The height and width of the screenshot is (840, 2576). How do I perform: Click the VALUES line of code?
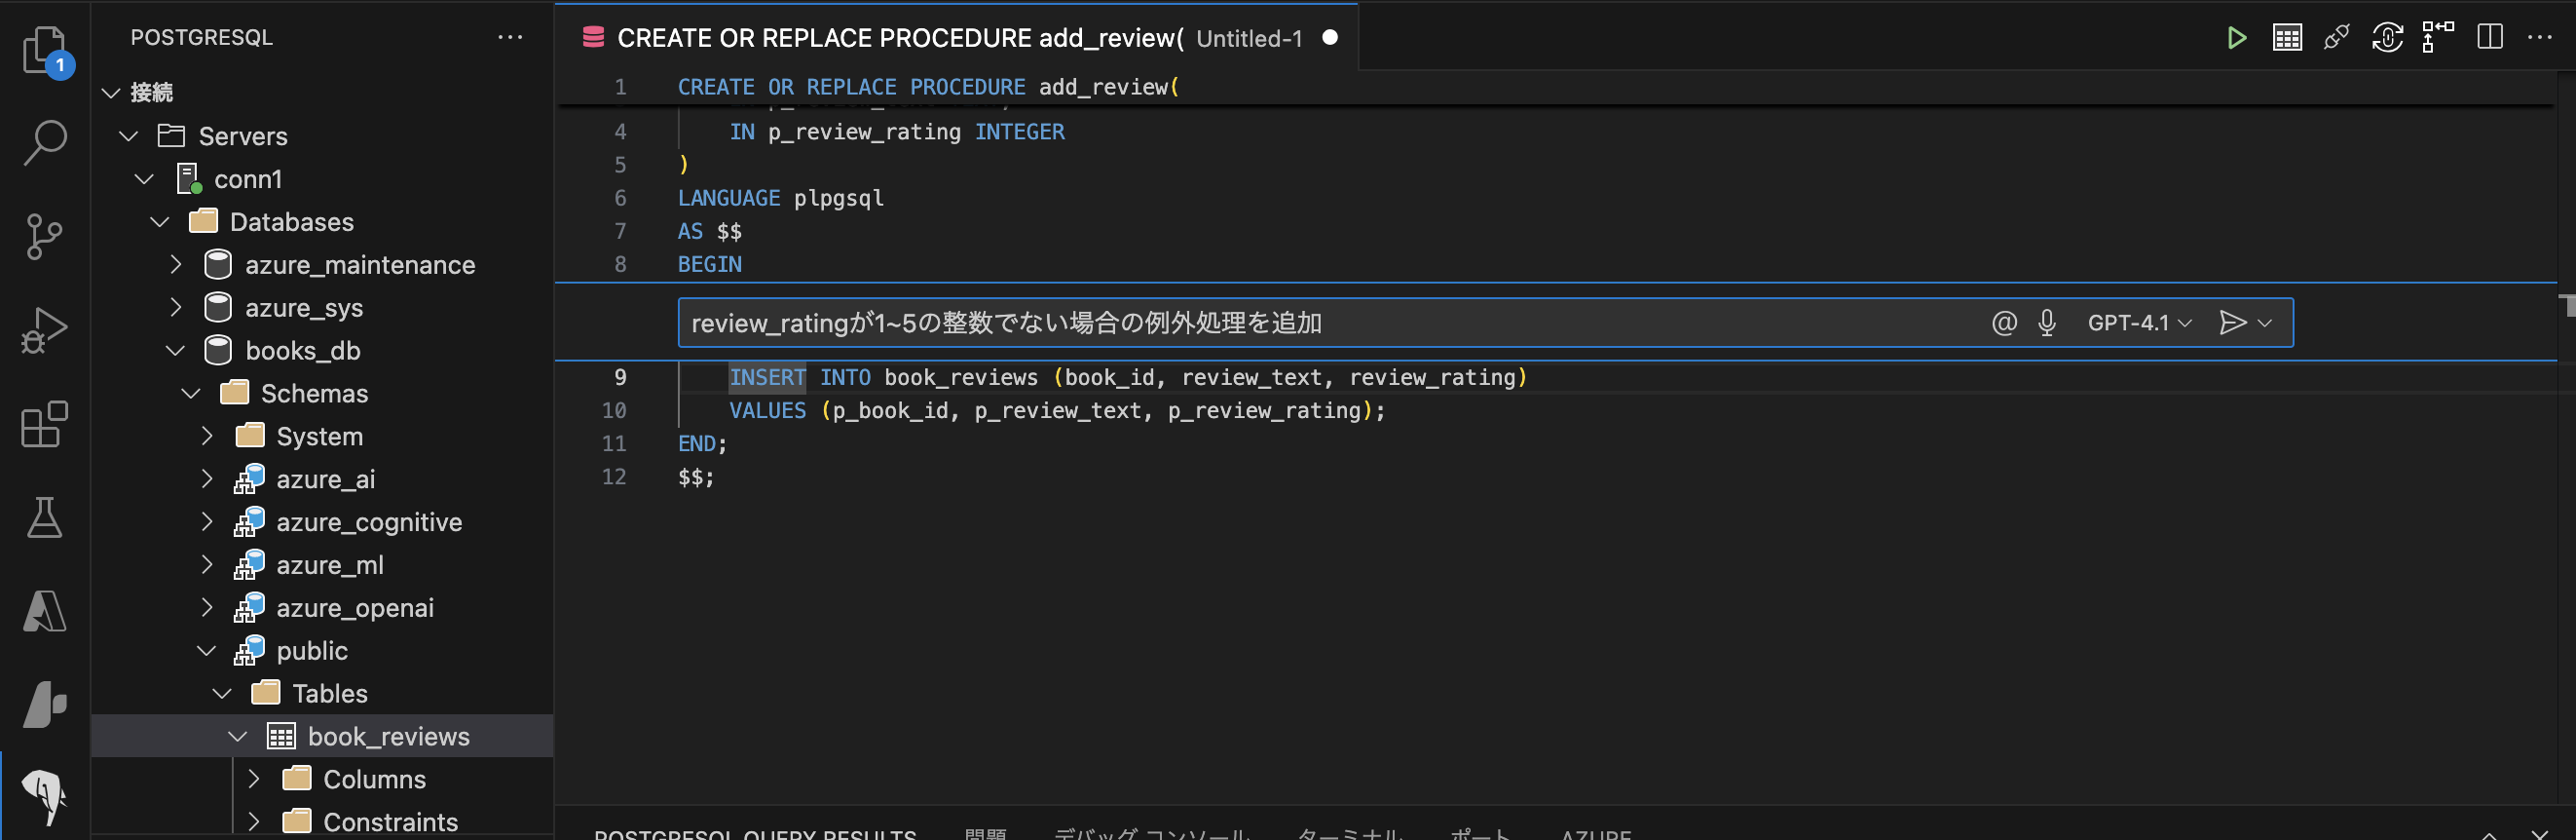pyautogui.click(x=1057, y=411)
